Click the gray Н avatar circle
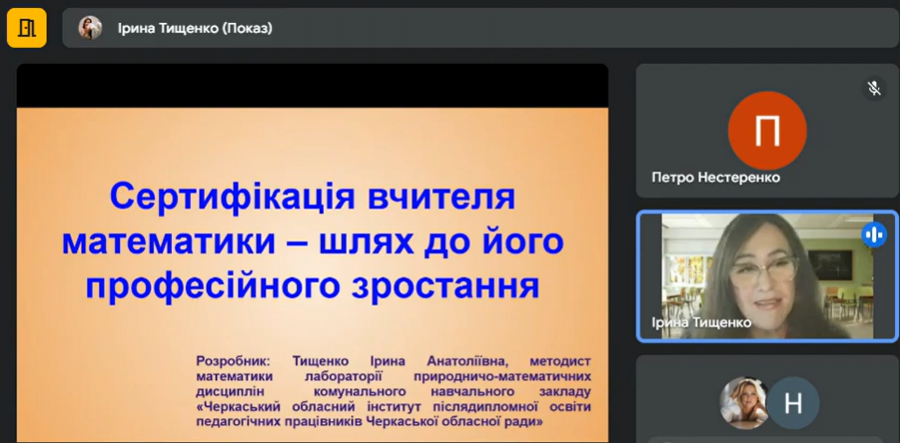Viewport: 900px width, 443px height. (793, 403)
